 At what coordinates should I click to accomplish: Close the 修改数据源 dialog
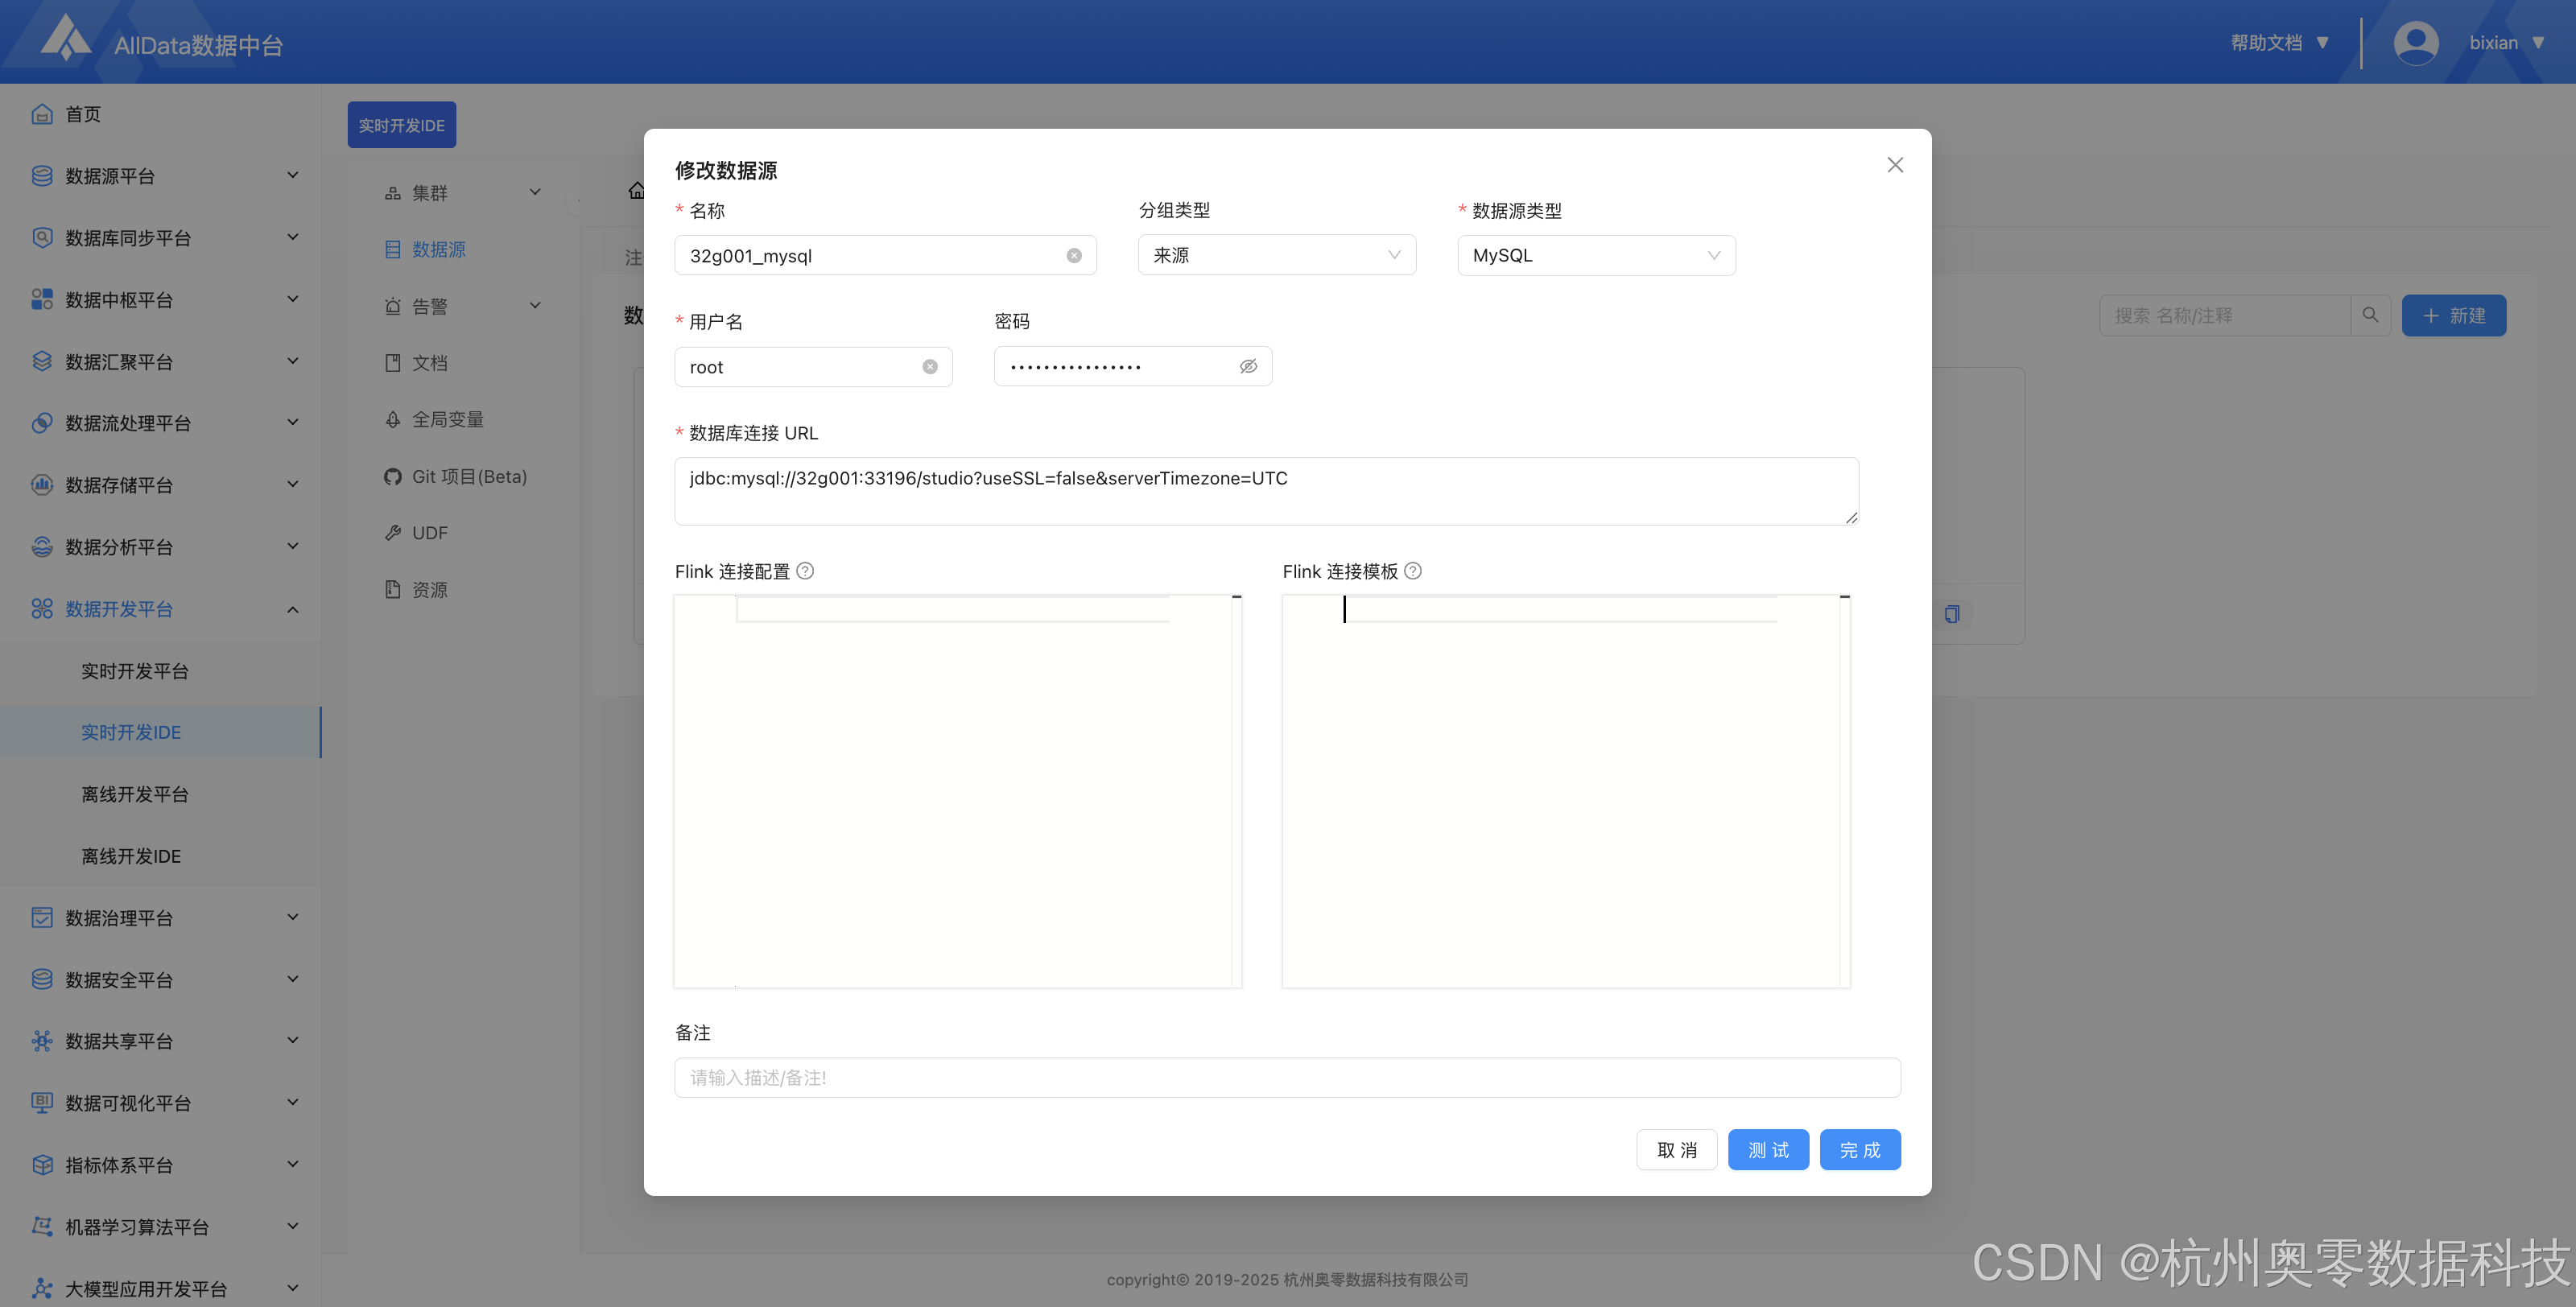[x=1895, y=165]
